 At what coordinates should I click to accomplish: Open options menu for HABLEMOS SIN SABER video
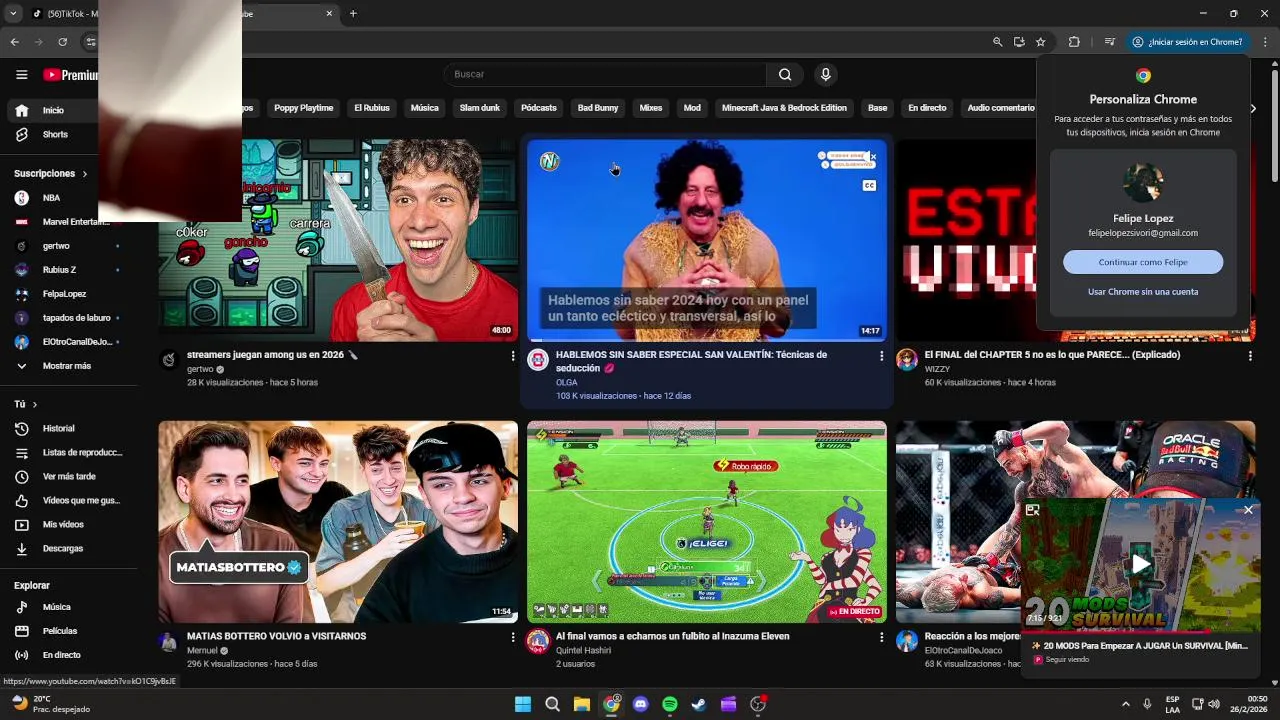pos(881,356)
